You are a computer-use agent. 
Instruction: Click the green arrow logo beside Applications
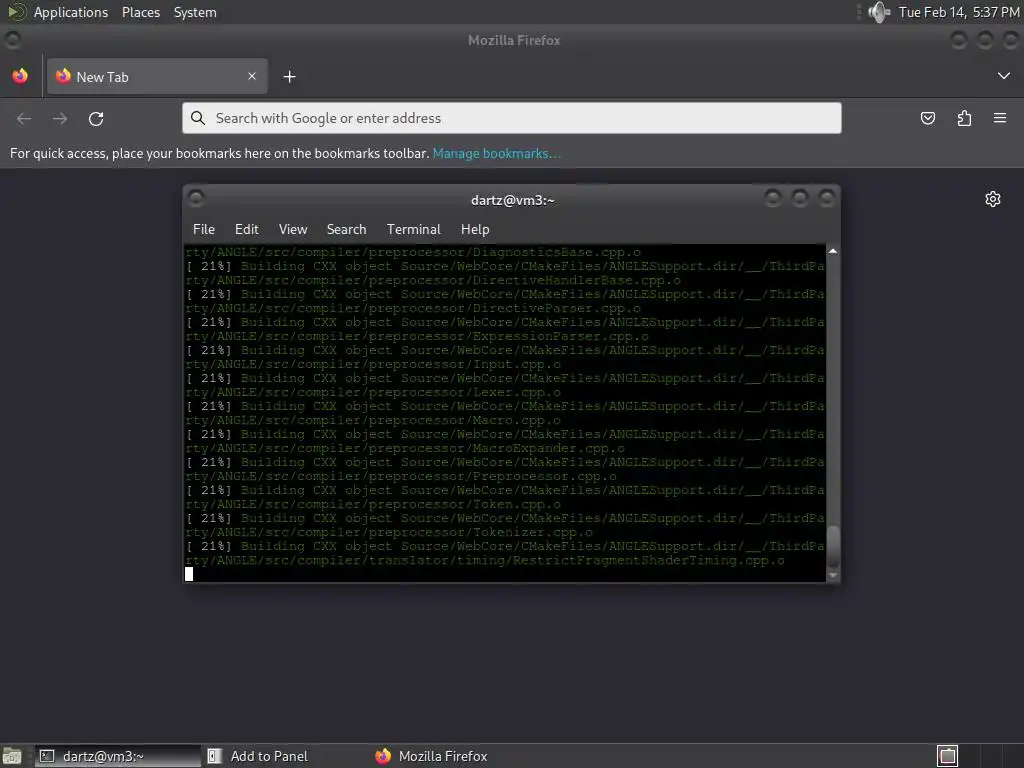click(16, 12)
